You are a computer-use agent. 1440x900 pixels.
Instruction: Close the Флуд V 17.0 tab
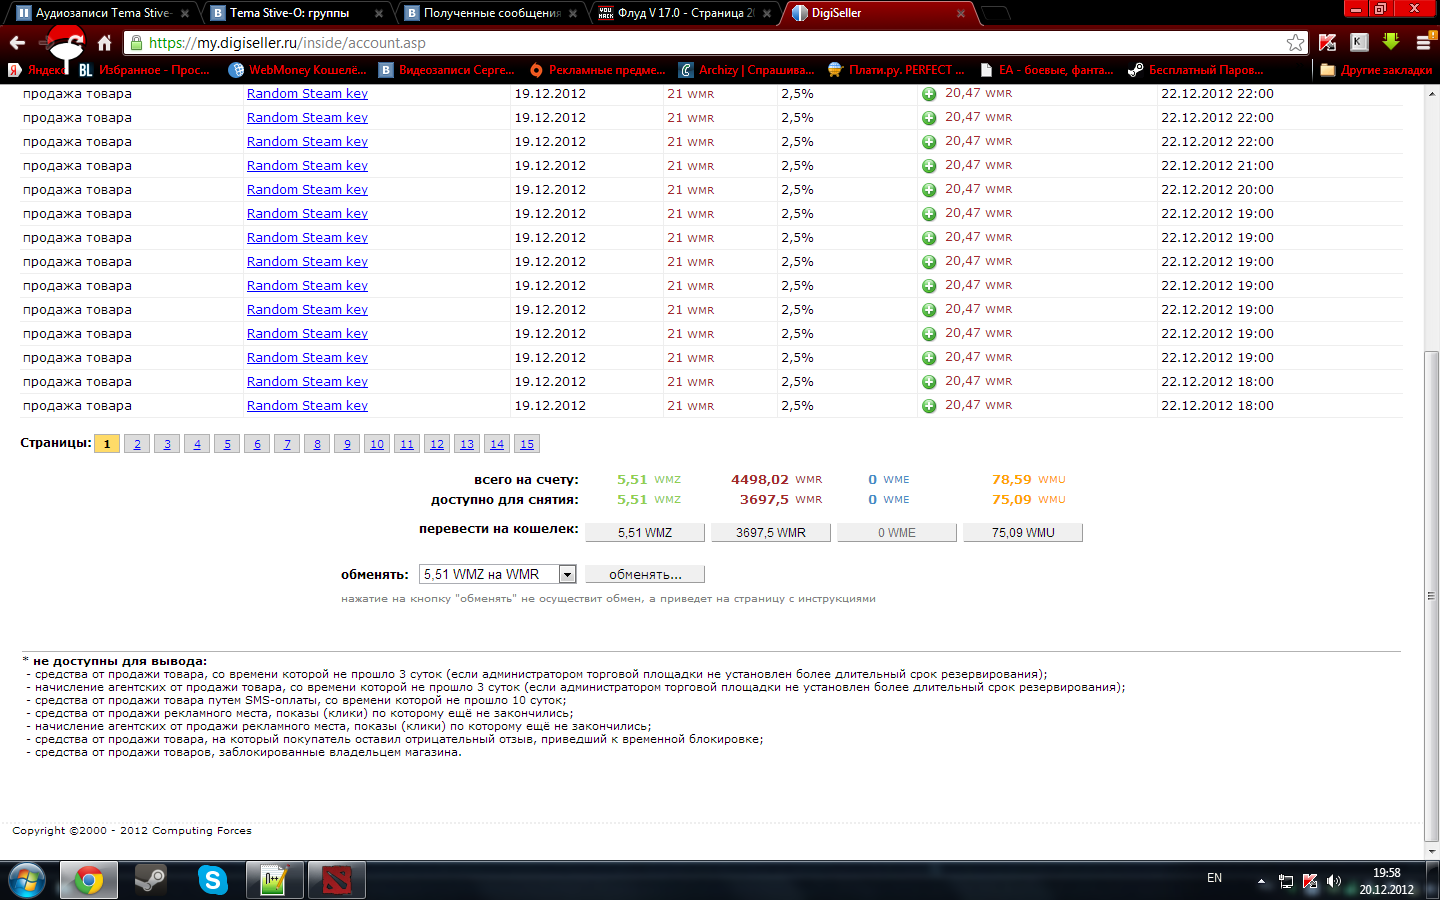click(x=766, y=13)
